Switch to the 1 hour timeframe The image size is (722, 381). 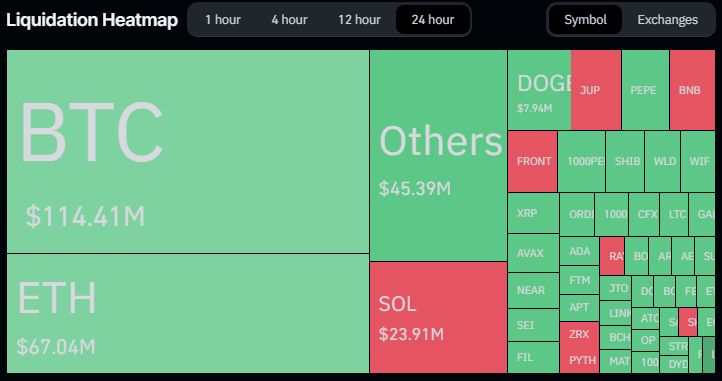click(223, 20)
